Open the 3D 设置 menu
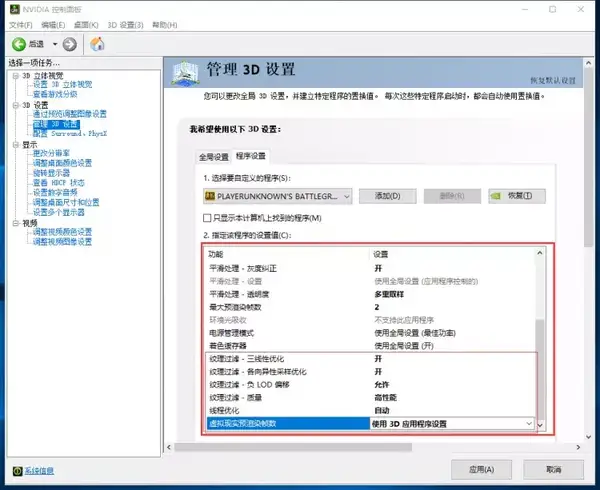600x490 pixels. click(x=127, y=23)
